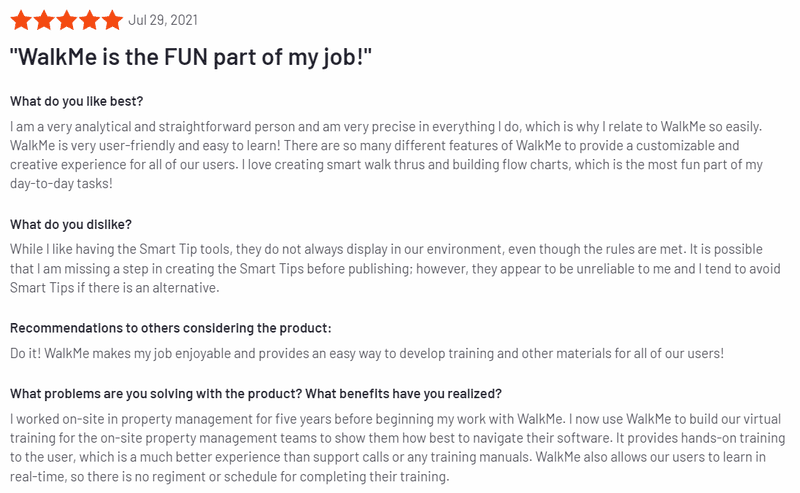Click the "What do you dislike?" heading
This screenshot has width=800, height=493.
click(x=70, y=224)
